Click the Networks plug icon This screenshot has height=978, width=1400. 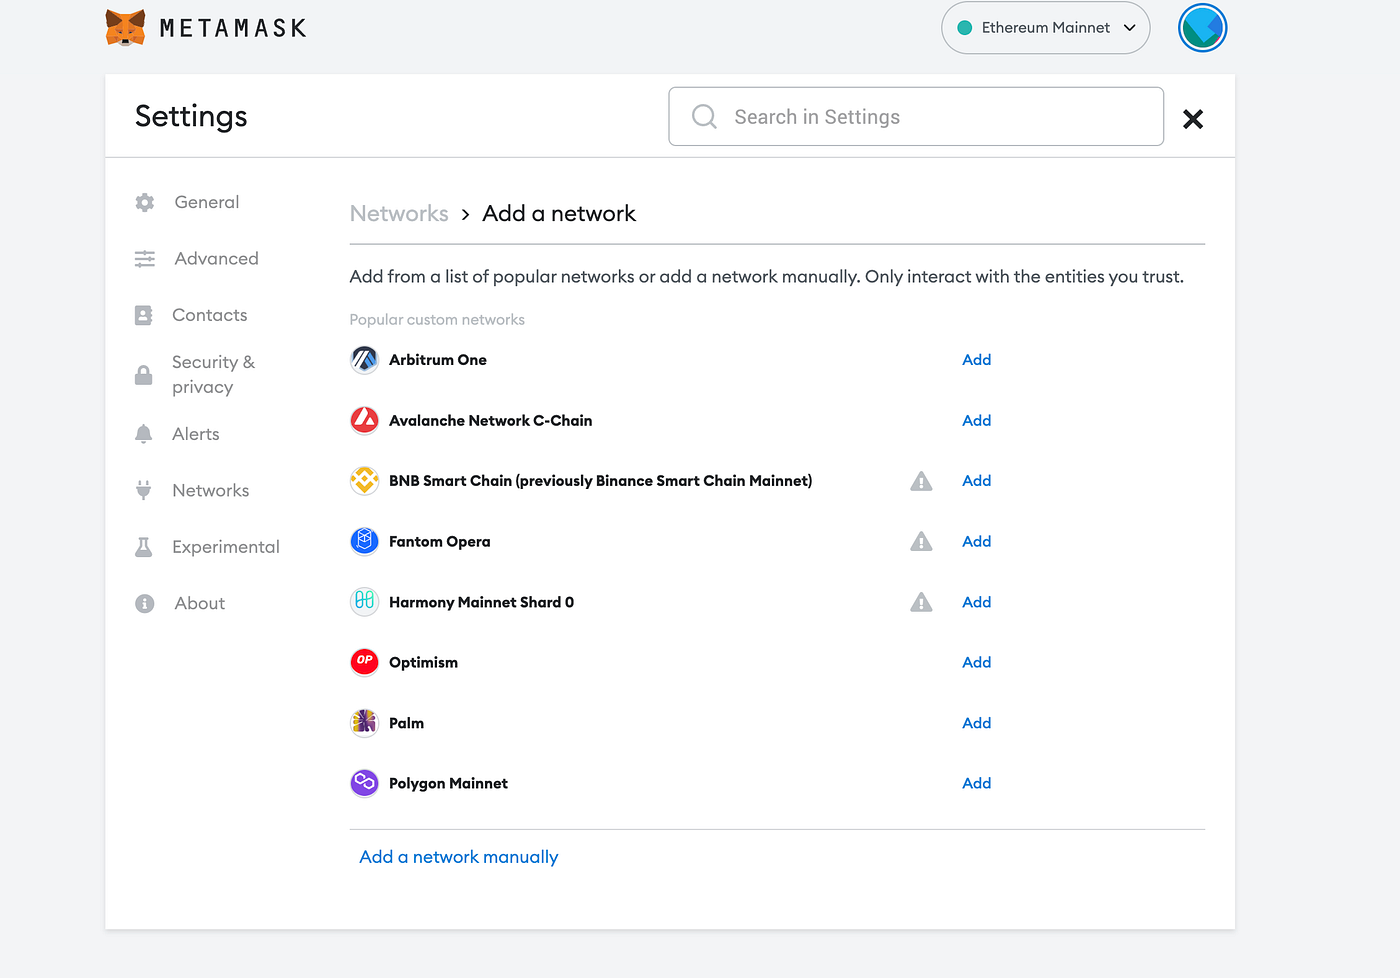(x=144, y=490)
